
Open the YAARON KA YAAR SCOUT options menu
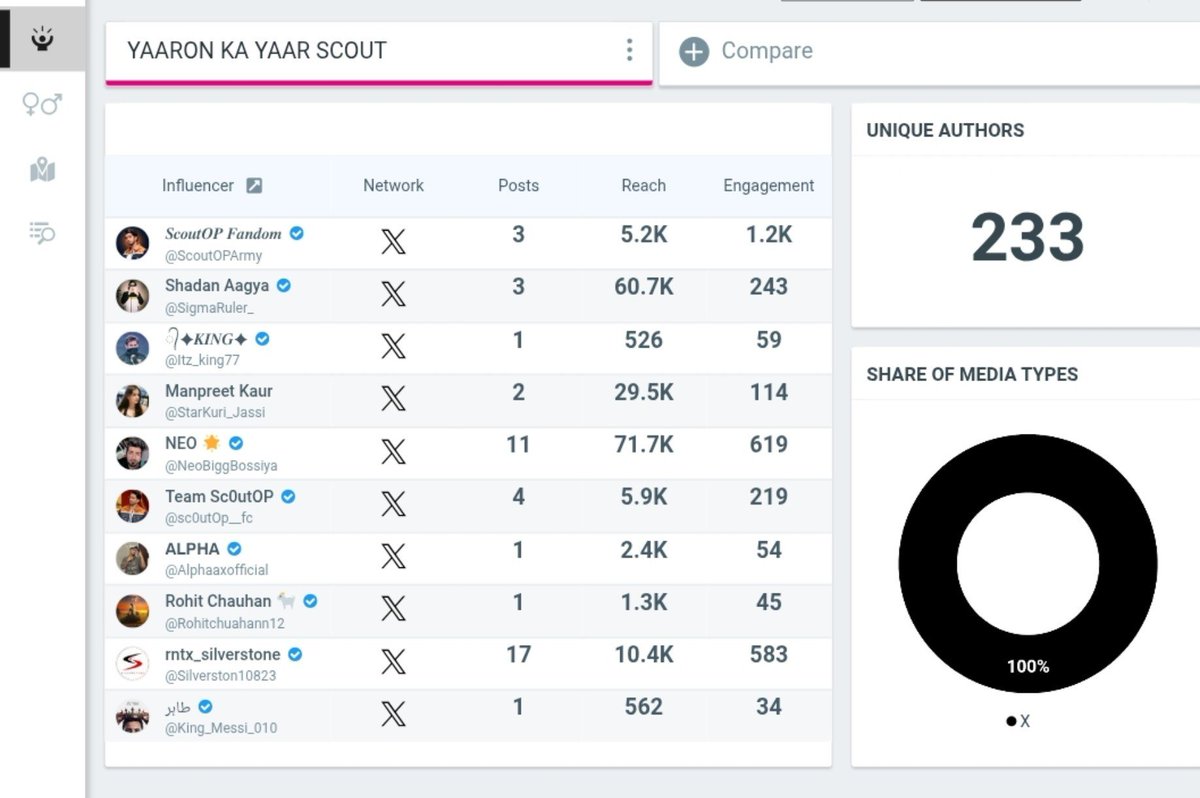629,50
